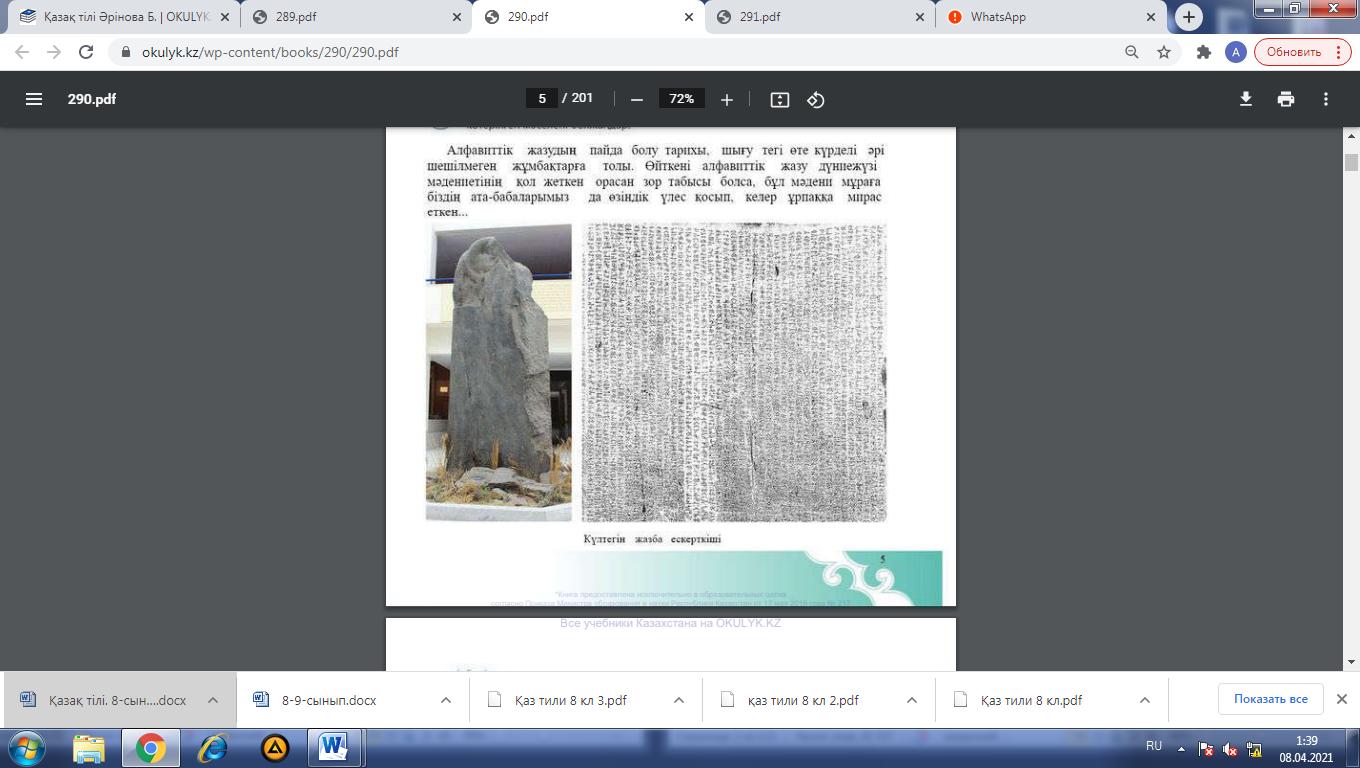
Task: Open the Chrome extensions puzzle icon
Action: click(x=1204, y=52)
